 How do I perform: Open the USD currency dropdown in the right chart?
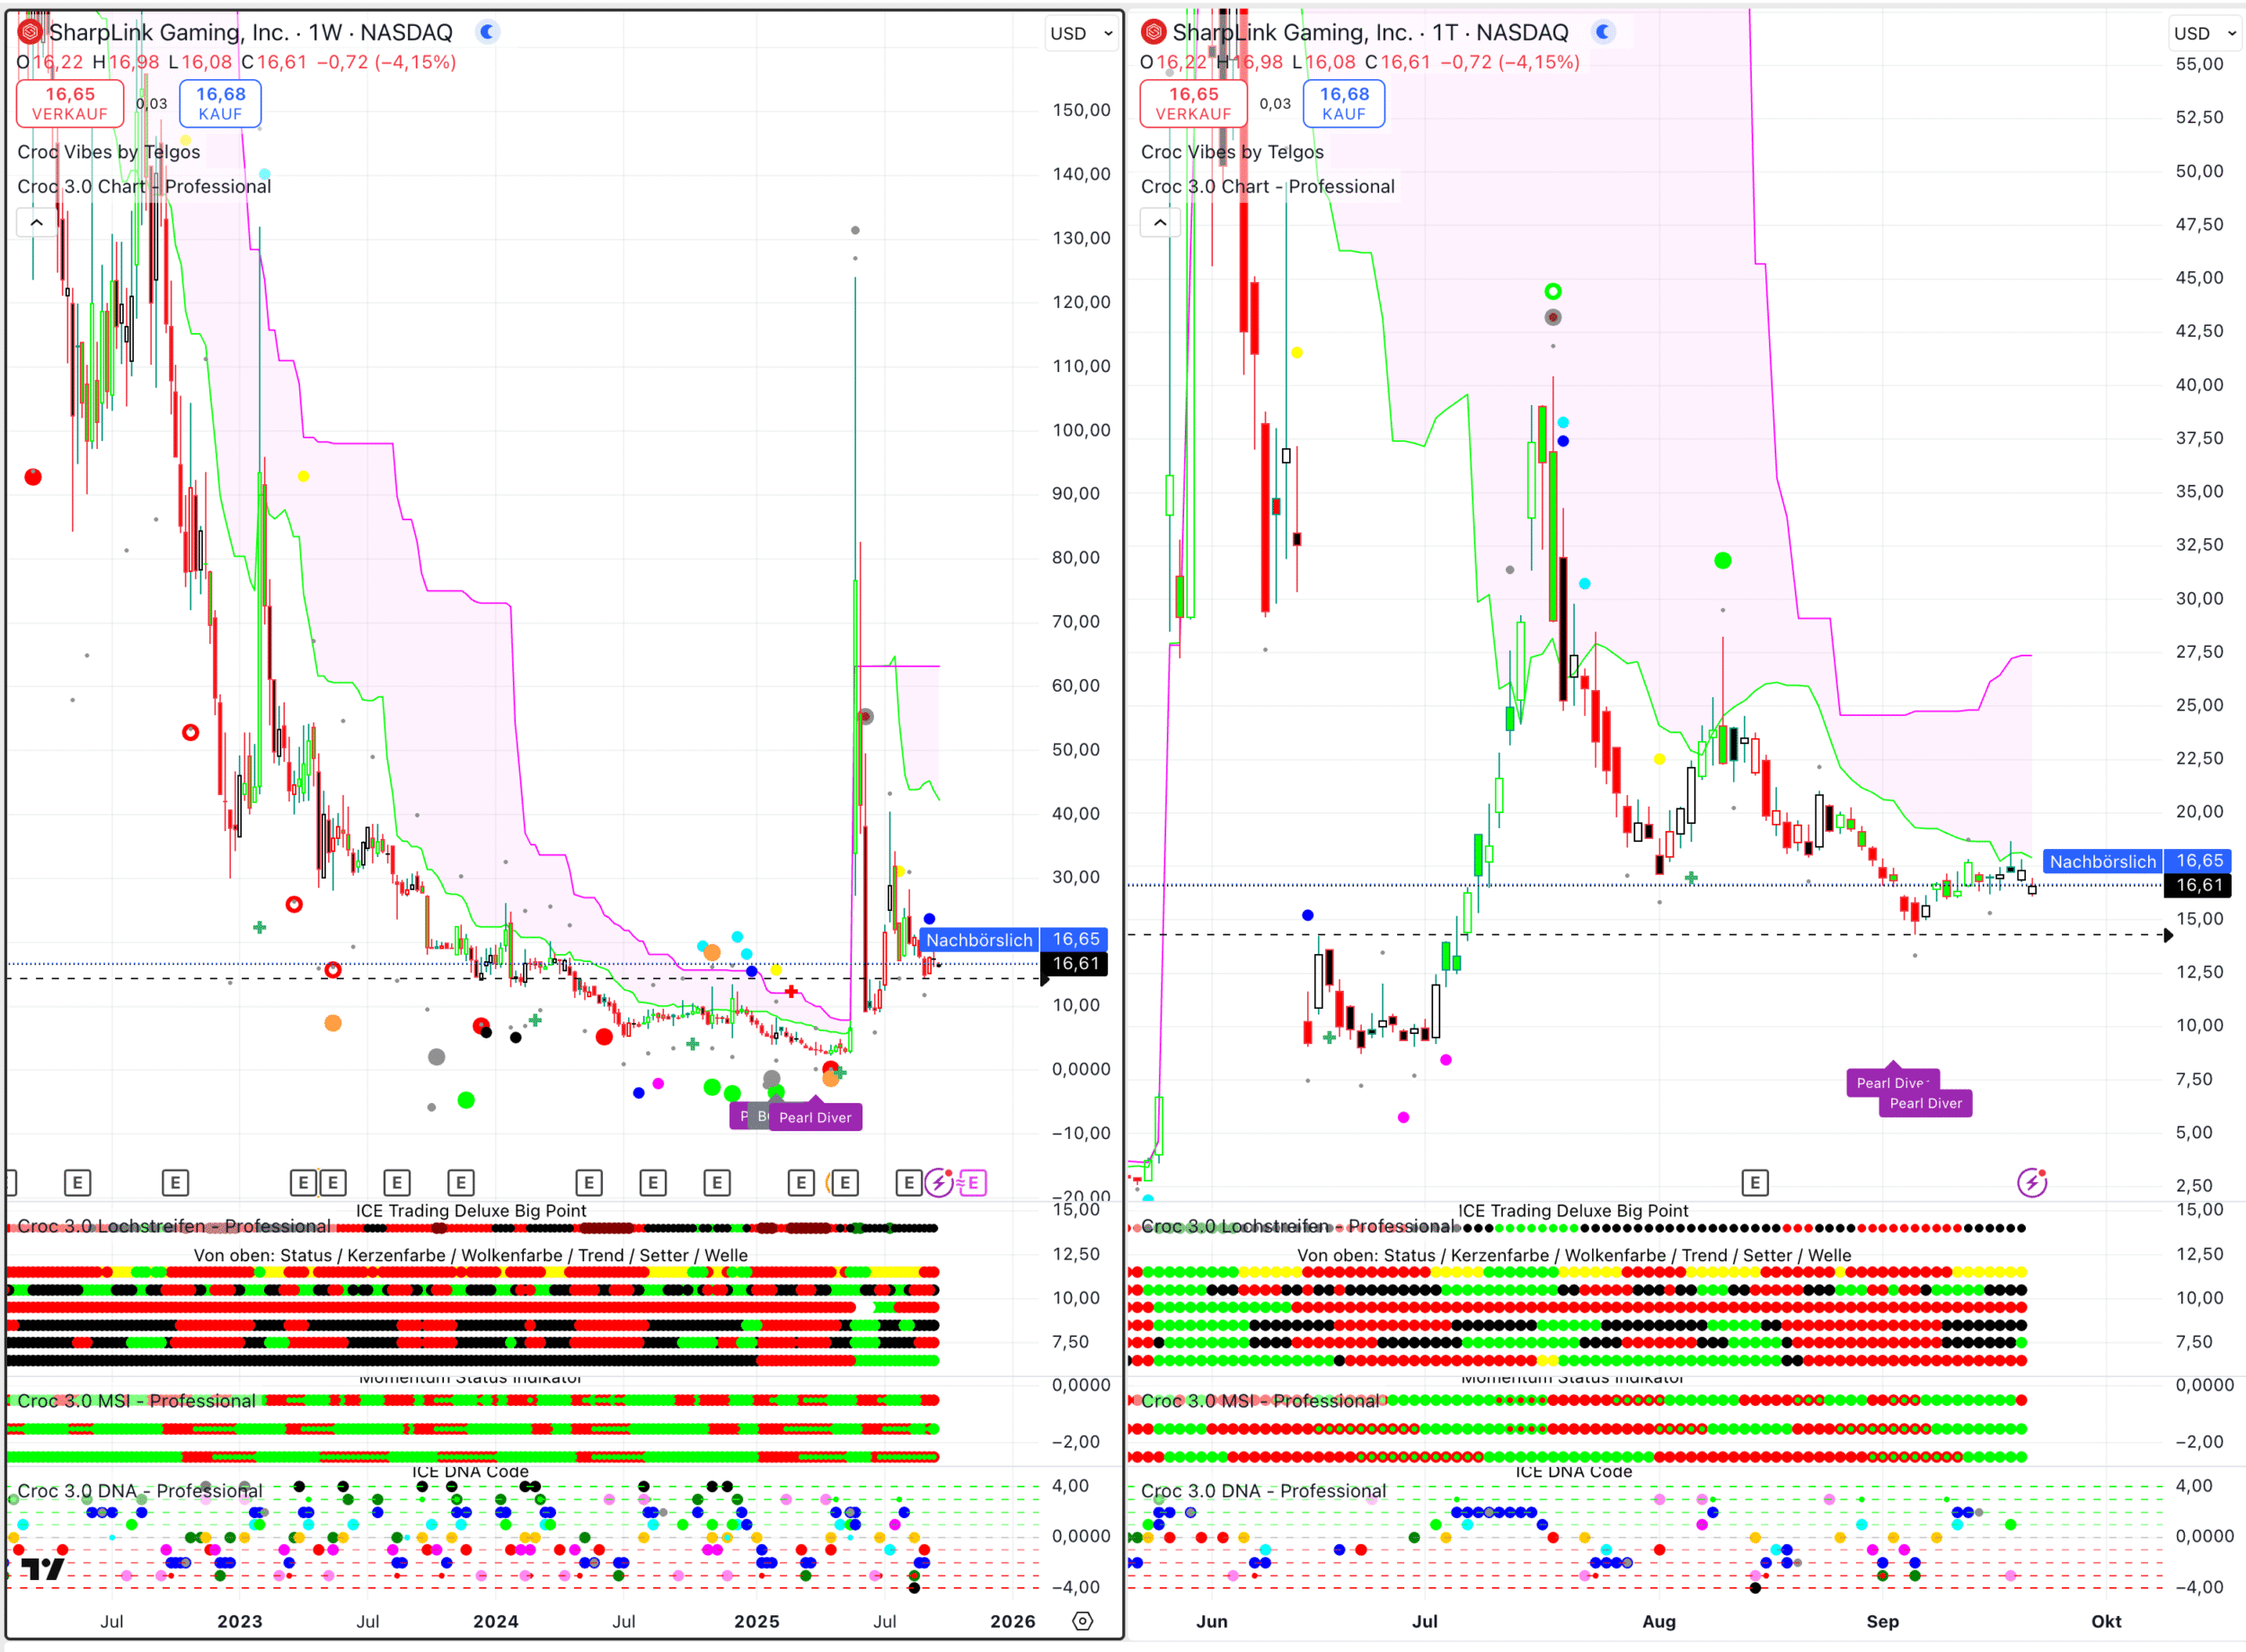[x=2204, y=33]
